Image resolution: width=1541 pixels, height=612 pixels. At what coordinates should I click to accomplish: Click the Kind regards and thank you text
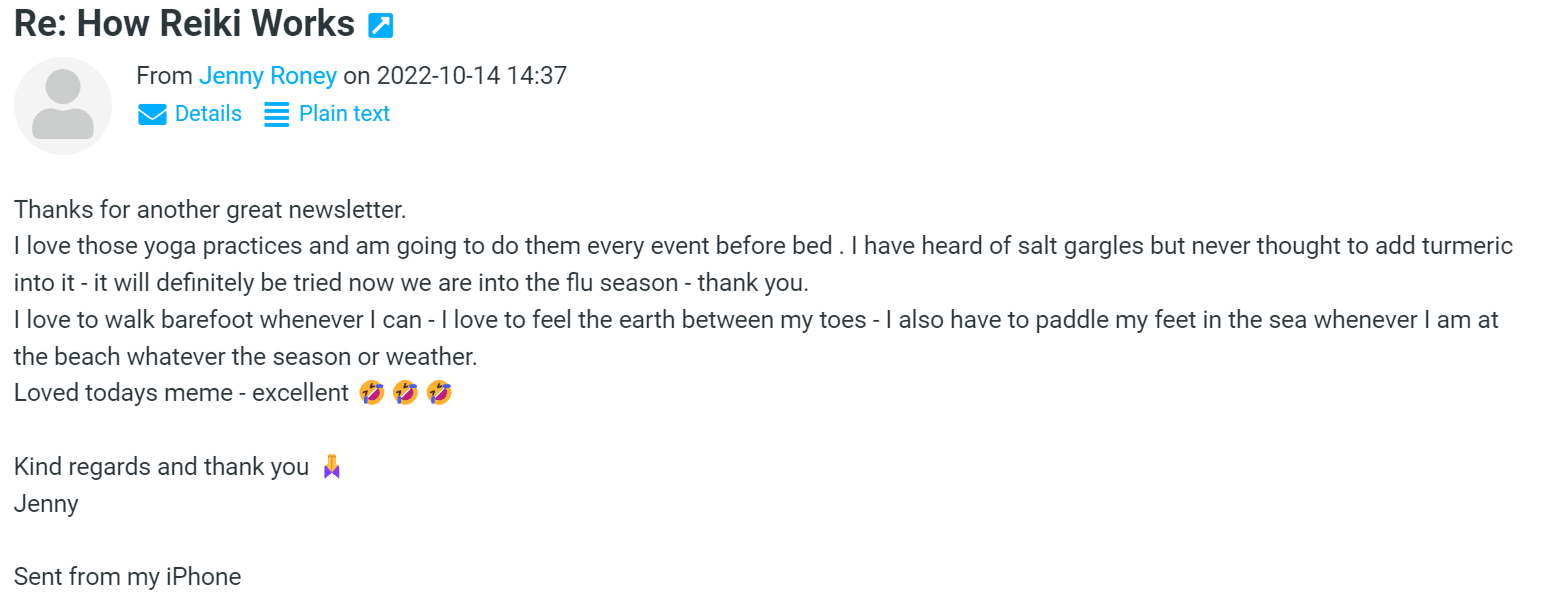tap(161, 467)
